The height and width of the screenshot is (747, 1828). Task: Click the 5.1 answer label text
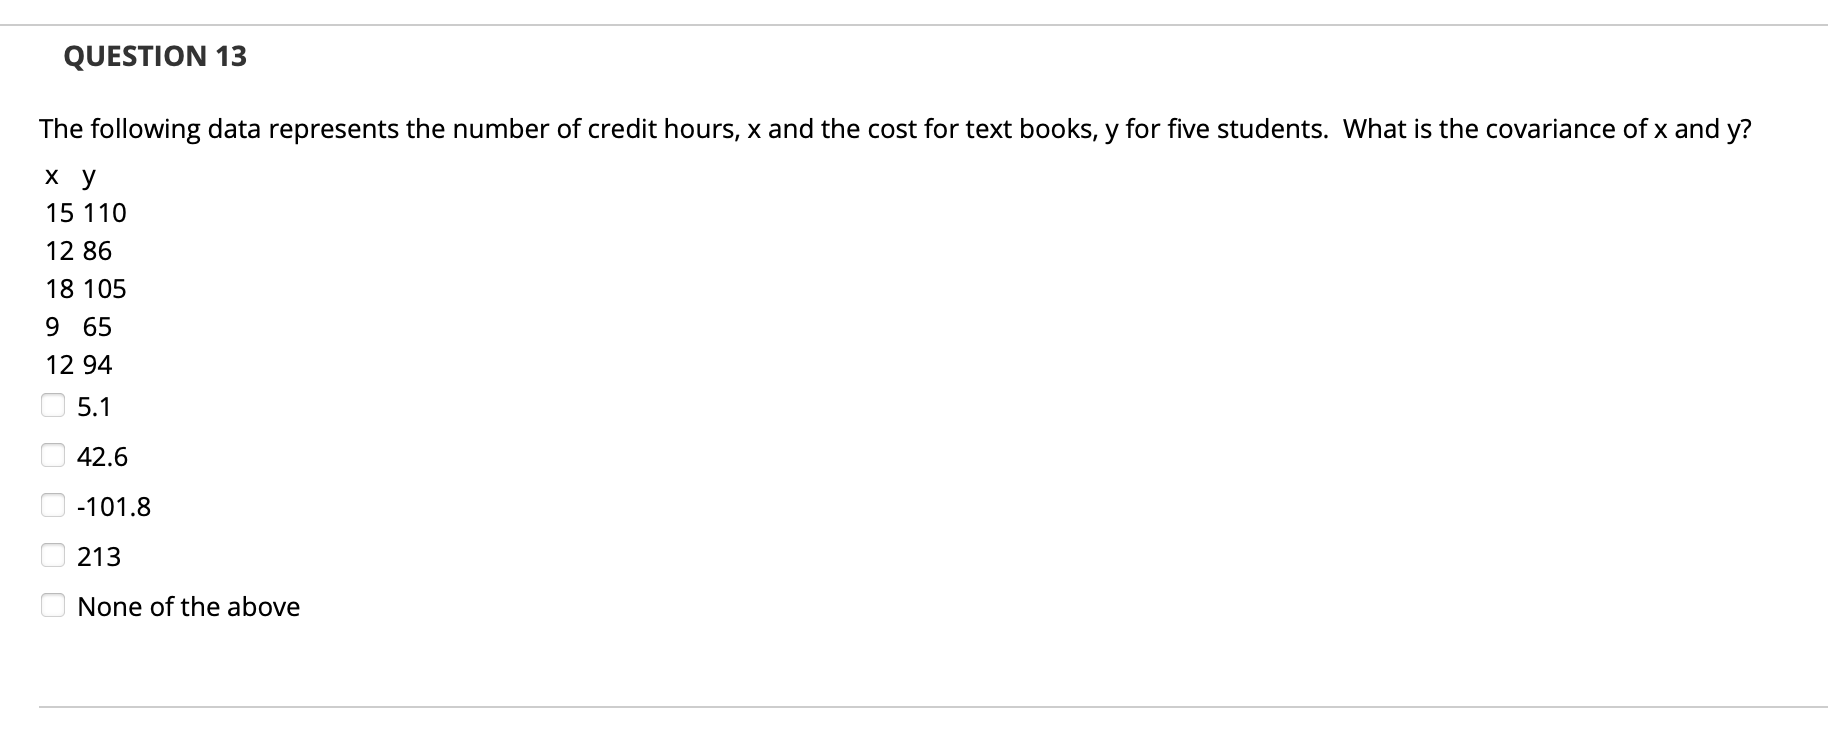point(94,407)
